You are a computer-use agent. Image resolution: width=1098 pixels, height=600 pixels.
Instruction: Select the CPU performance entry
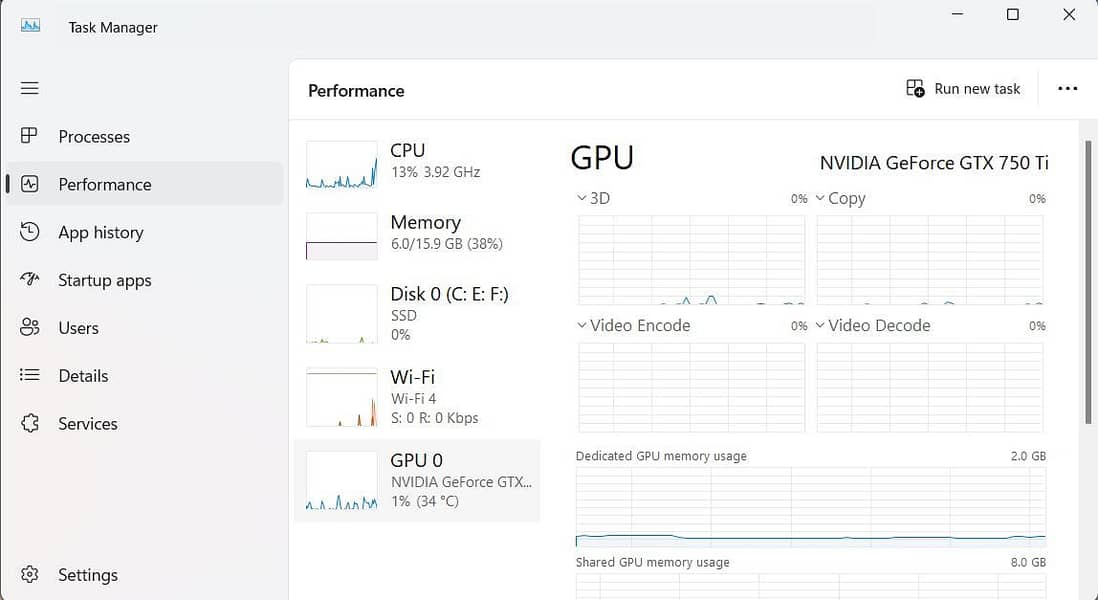point(418,160)
